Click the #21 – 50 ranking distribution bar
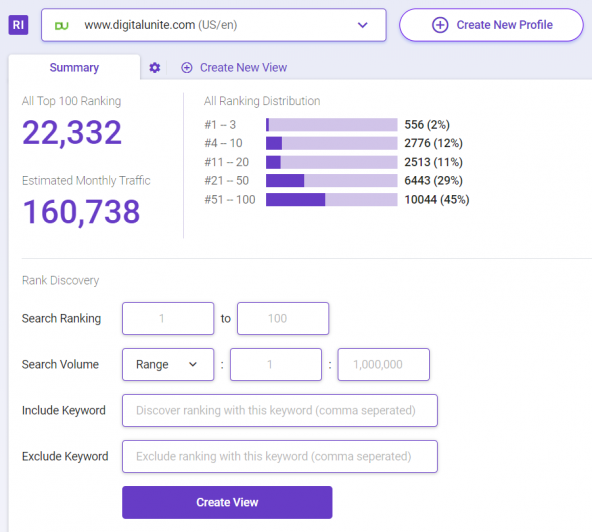Viewport: 592px width, 532px height. click(x=331, y=180)
